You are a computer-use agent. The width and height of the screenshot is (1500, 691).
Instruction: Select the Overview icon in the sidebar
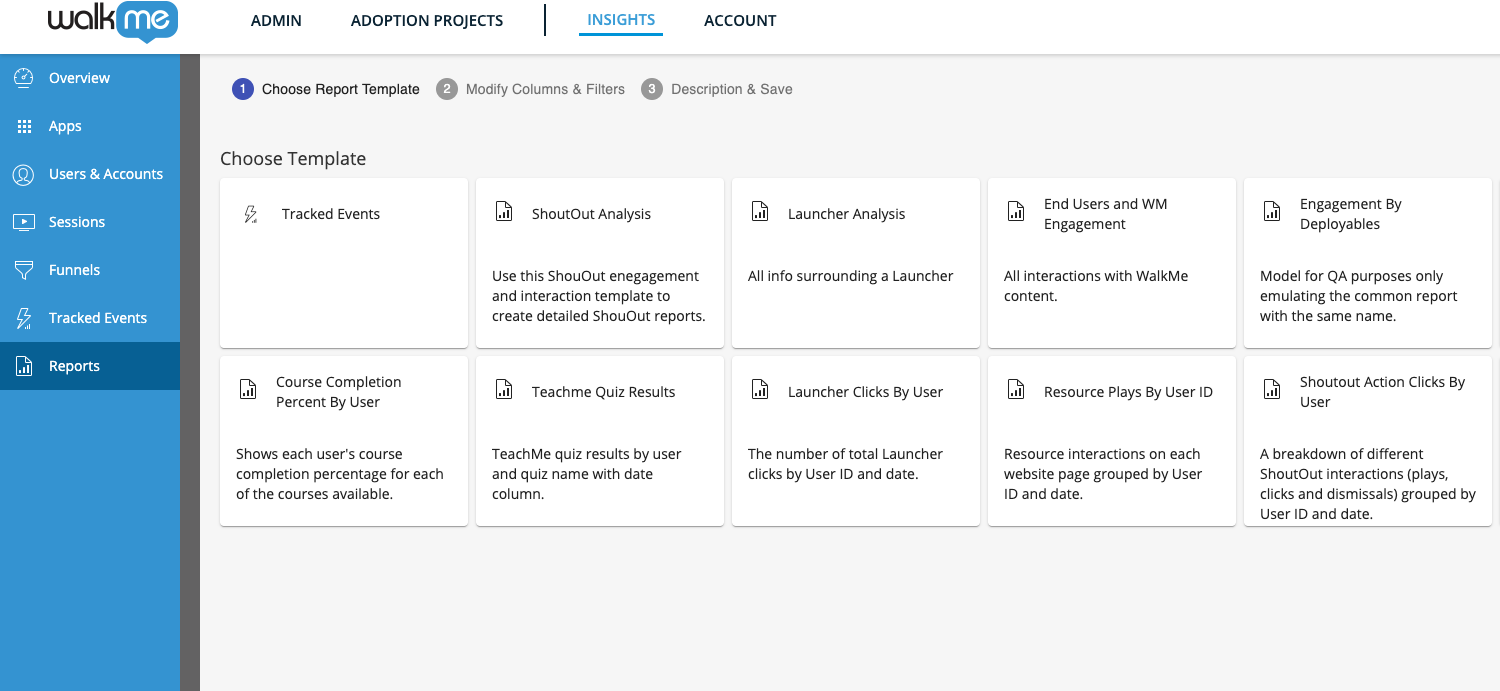pyautogui.click(x=22, y=77)
